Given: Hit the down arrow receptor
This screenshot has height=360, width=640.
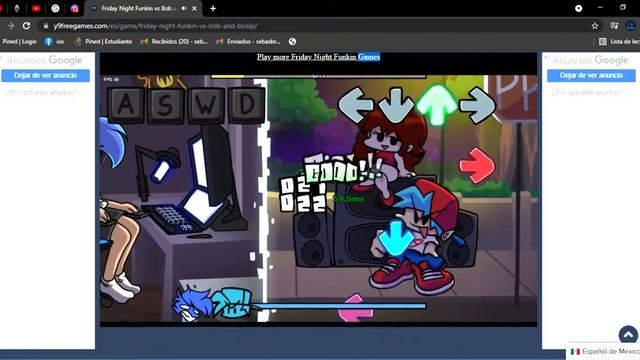Looking at the screenshot, I should 396,105.
